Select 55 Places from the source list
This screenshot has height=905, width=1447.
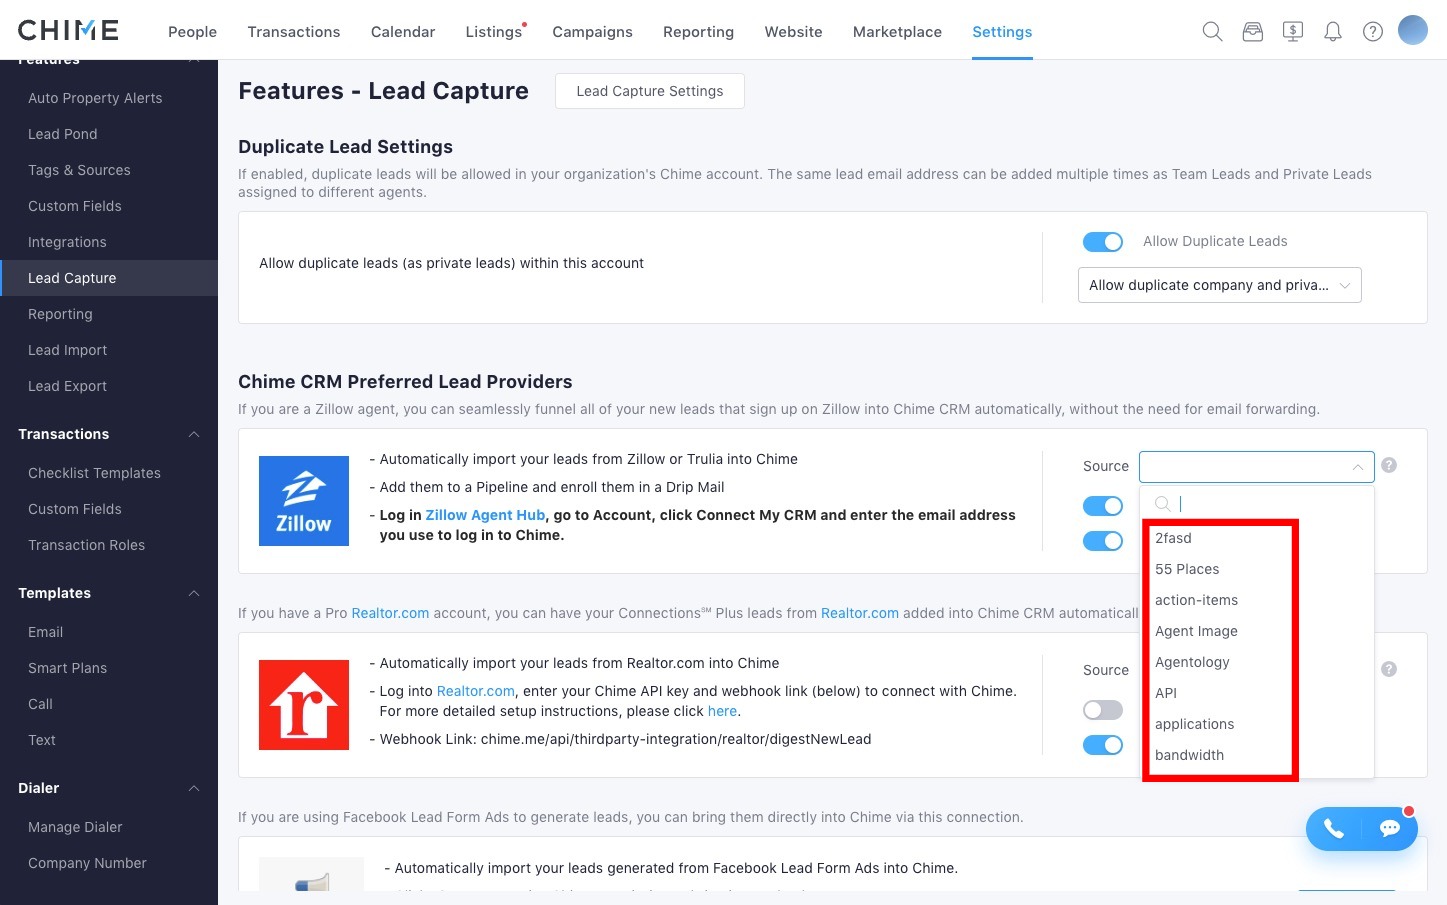click(1257, 569)
